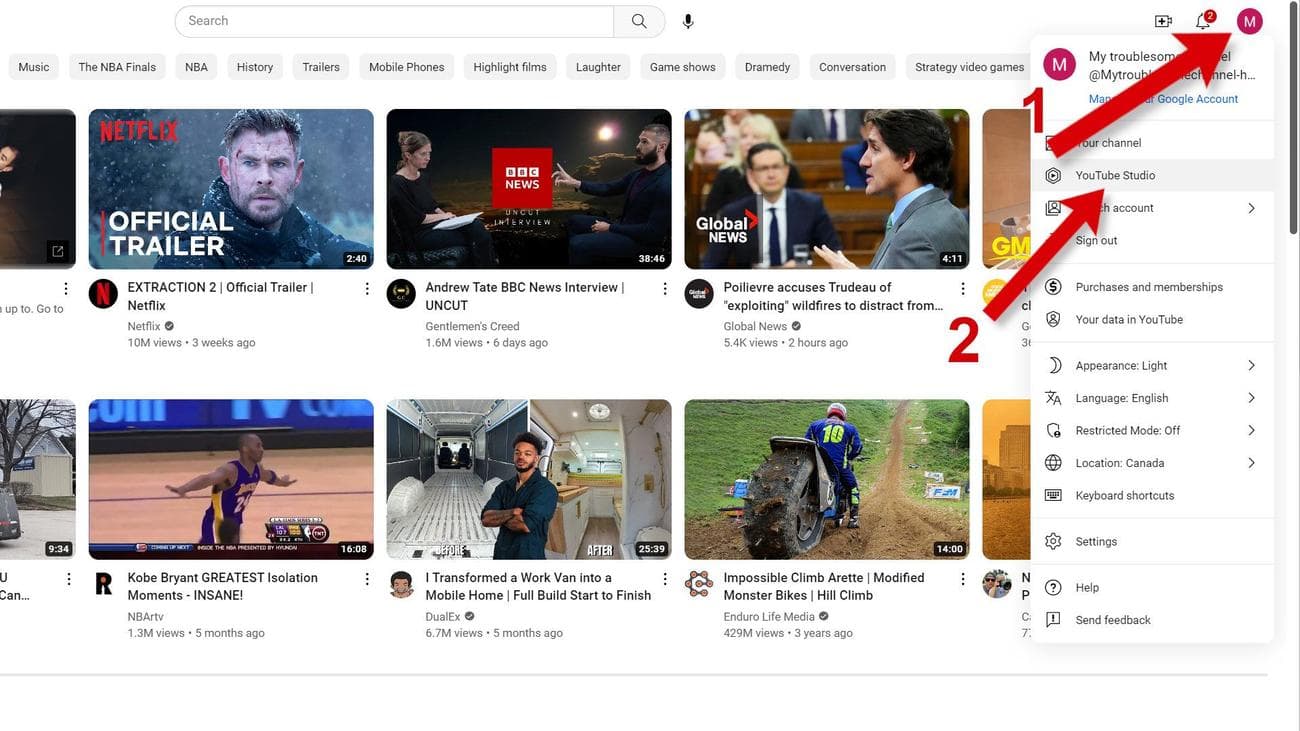The width and height of the screenshot is (1300, 731).
Task: Open Andrew Tate BBC News Interview title
Action: 525,297
